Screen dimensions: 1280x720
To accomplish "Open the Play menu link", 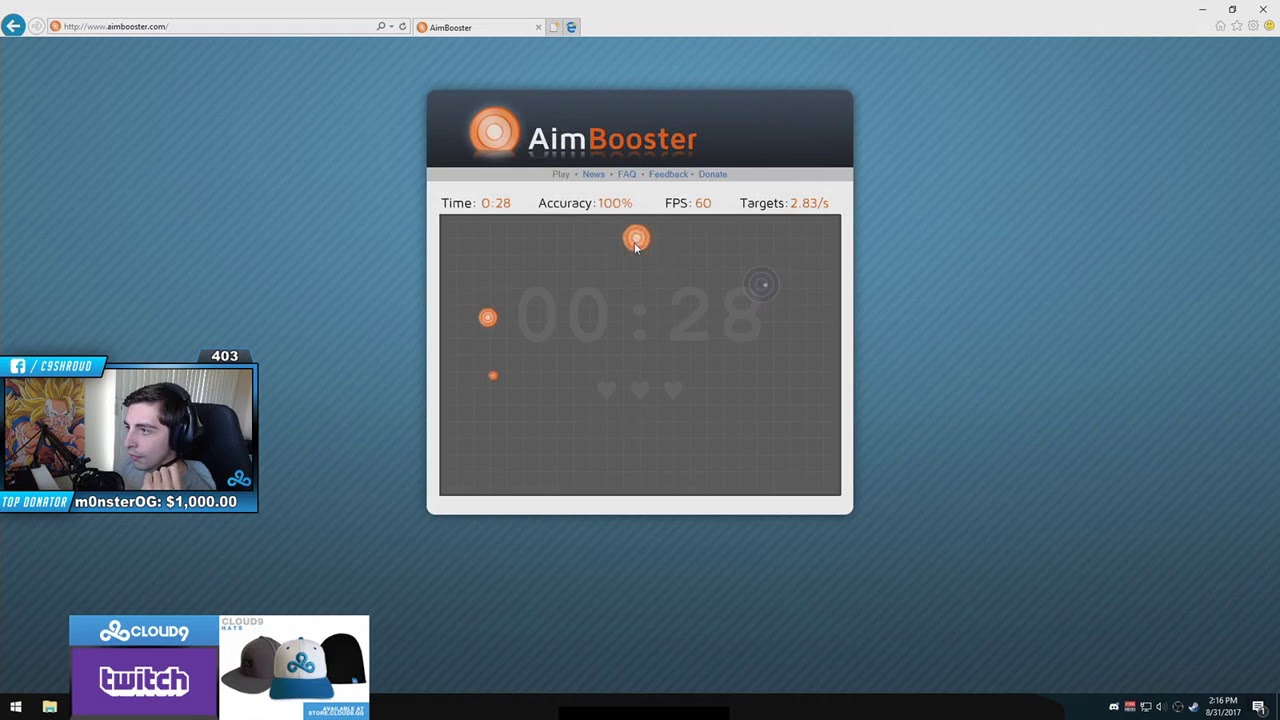I will tap(561, 174).
